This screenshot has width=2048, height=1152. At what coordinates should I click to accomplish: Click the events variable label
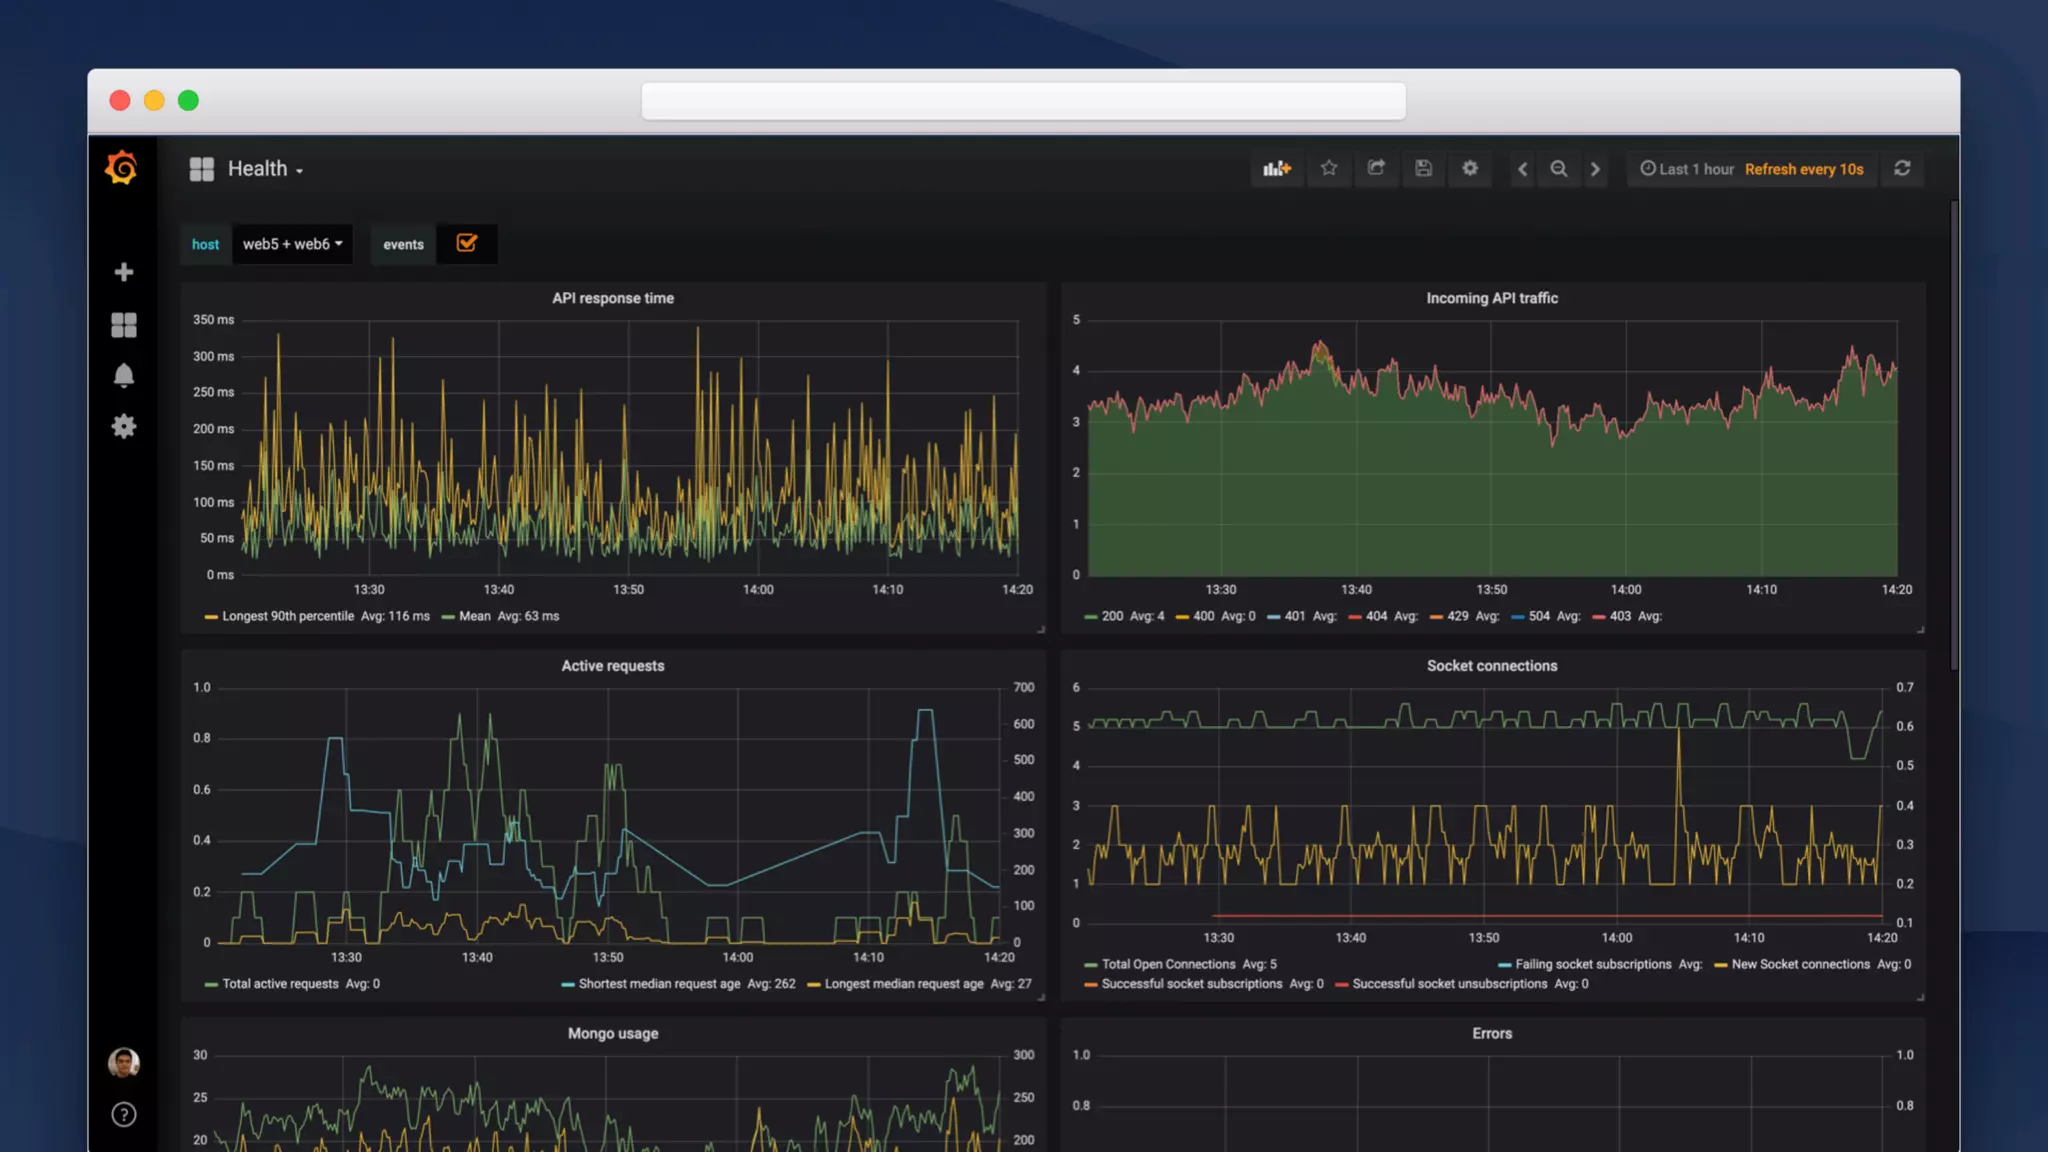403,244
